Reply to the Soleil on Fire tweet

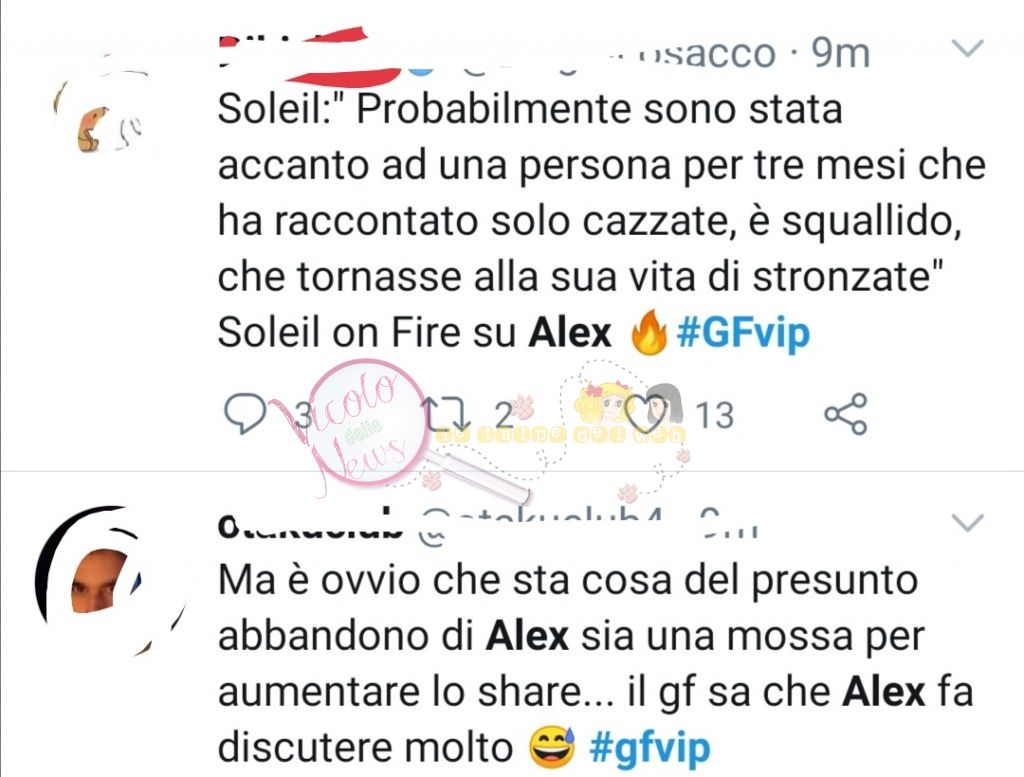point(245,414)
